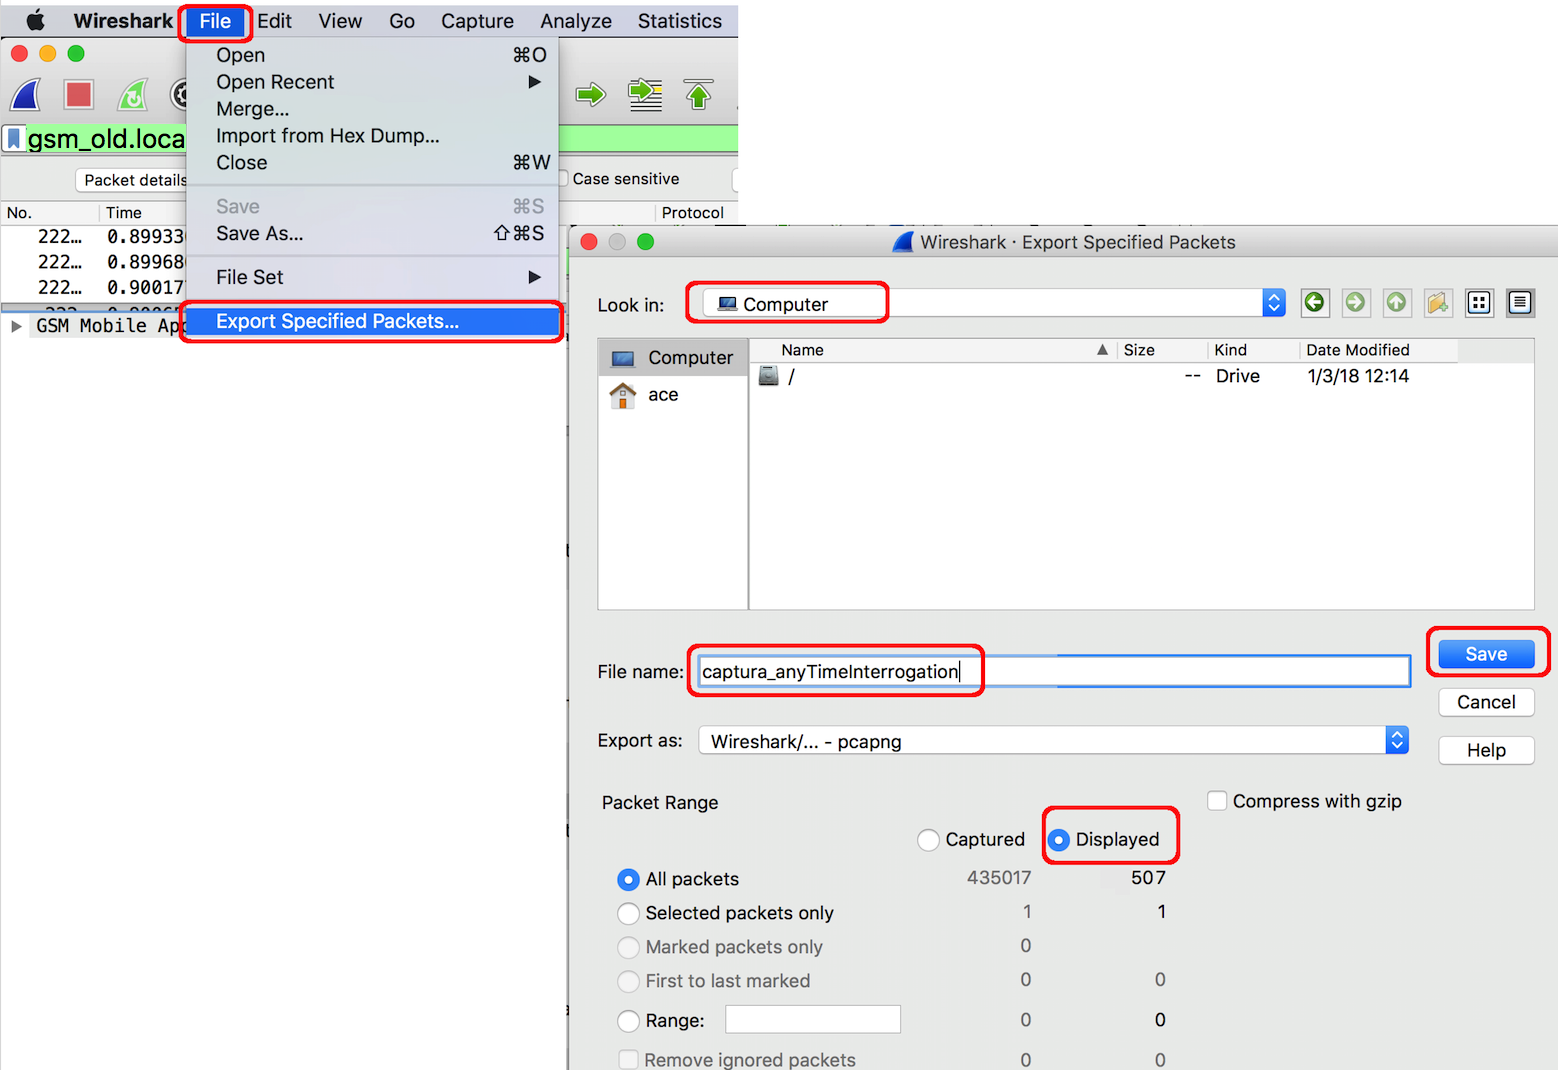Click the blue shark fin start capture icon
This screenshot has width=1558, height=1070.
tap(26, 95)
